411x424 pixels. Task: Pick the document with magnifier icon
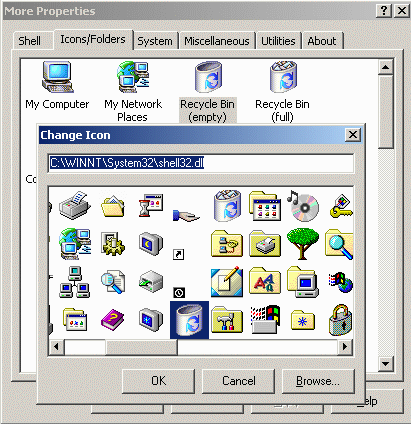point(113,282)
